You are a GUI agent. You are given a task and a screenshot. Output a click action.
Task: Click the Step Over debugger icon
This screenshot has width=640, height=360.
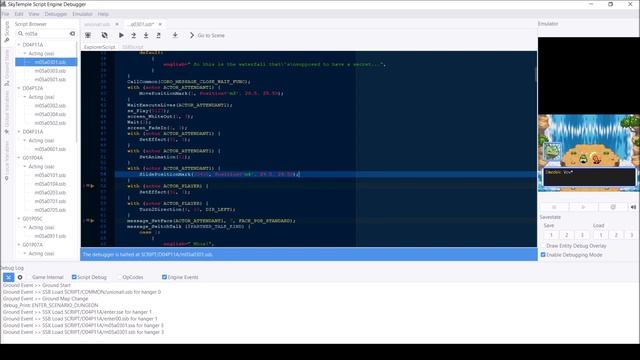tap(133, 36)
